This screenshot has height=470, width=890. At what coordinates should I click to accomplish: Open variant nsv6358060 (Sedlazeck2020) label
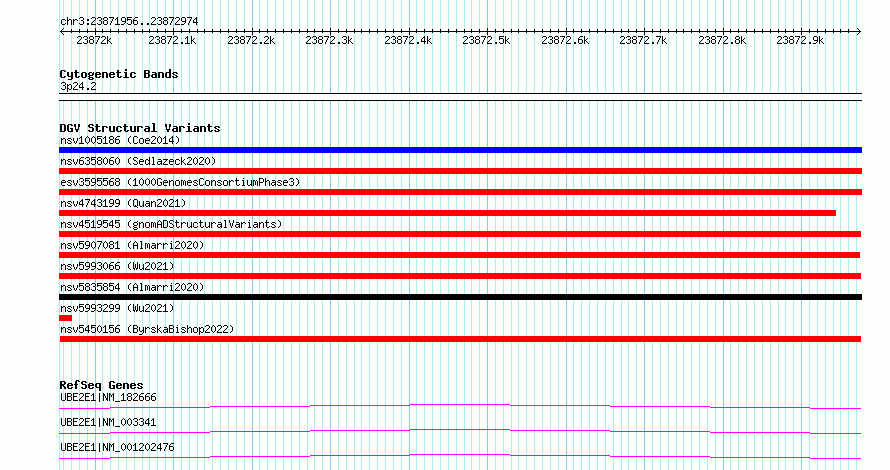click(x=138, y=161)
